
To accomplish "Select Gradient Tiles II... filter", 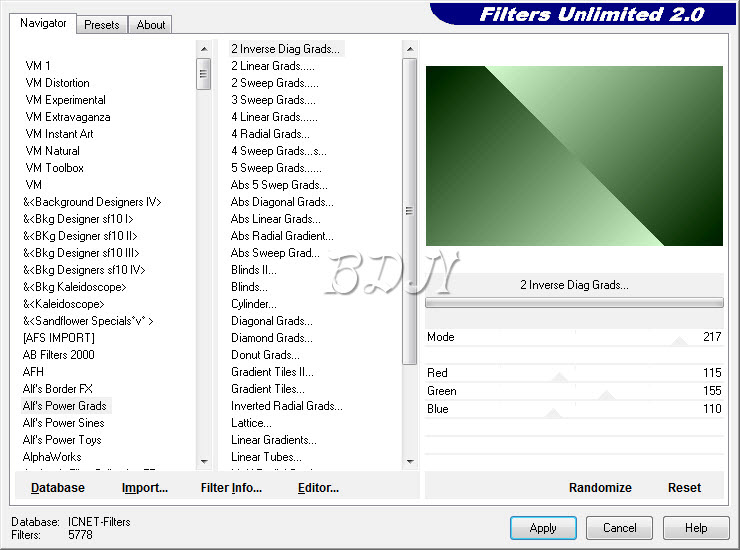I will click(x=272, y=372).
